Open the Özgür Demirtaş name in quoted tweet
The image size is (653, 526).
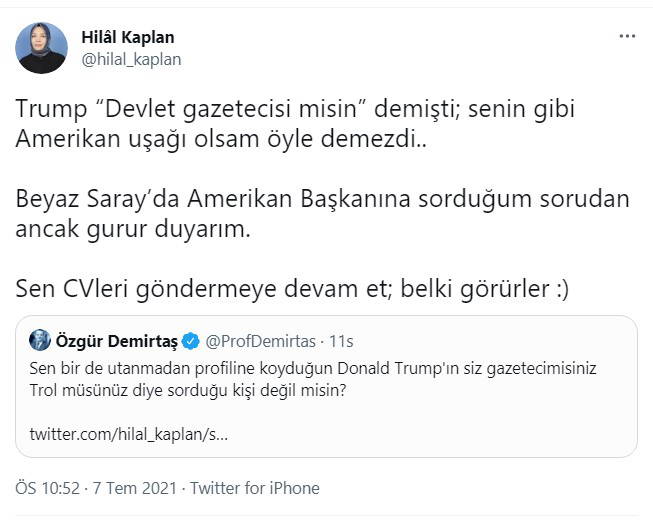pyautogui.click(x=116, y=341)
